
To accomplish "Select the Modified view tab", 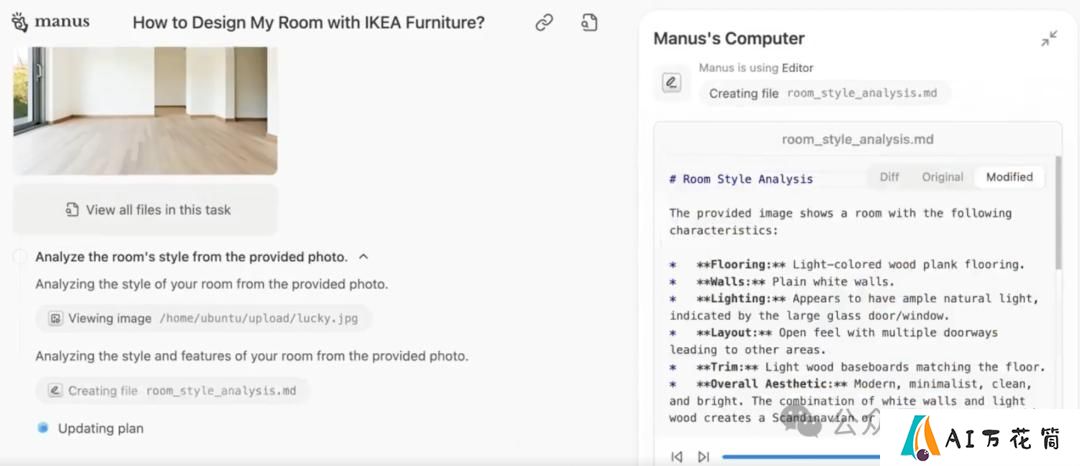I will pos(1009,177).
